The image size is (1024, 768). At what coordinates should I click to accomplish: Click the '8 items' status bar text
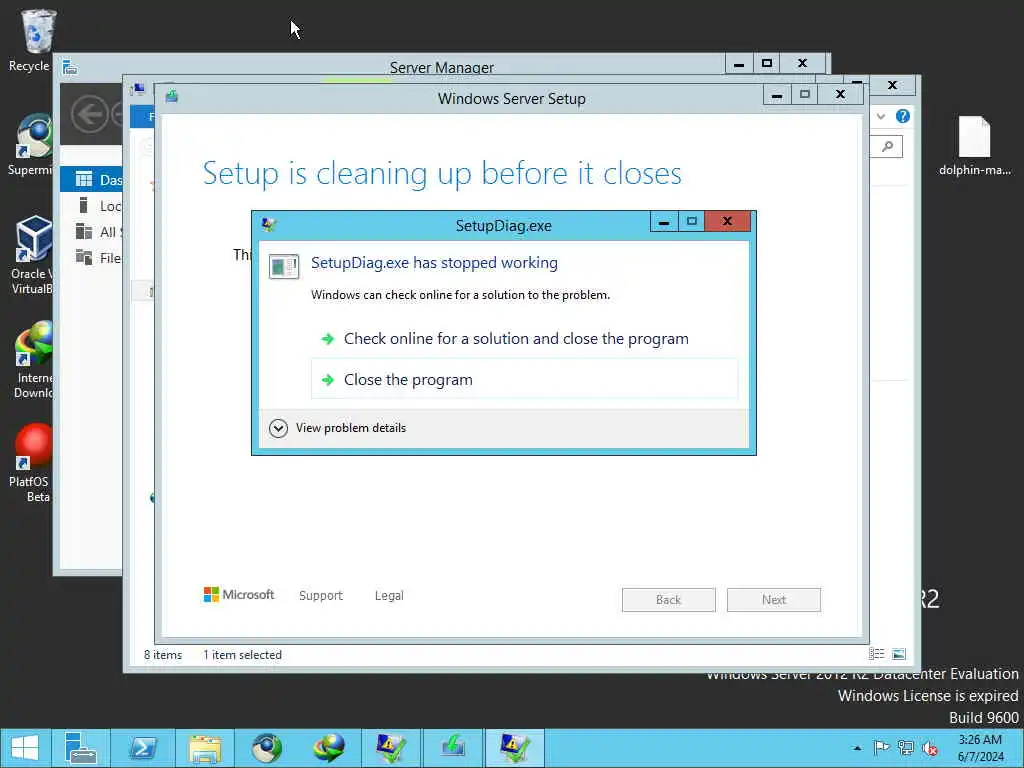tap(163, 655)
